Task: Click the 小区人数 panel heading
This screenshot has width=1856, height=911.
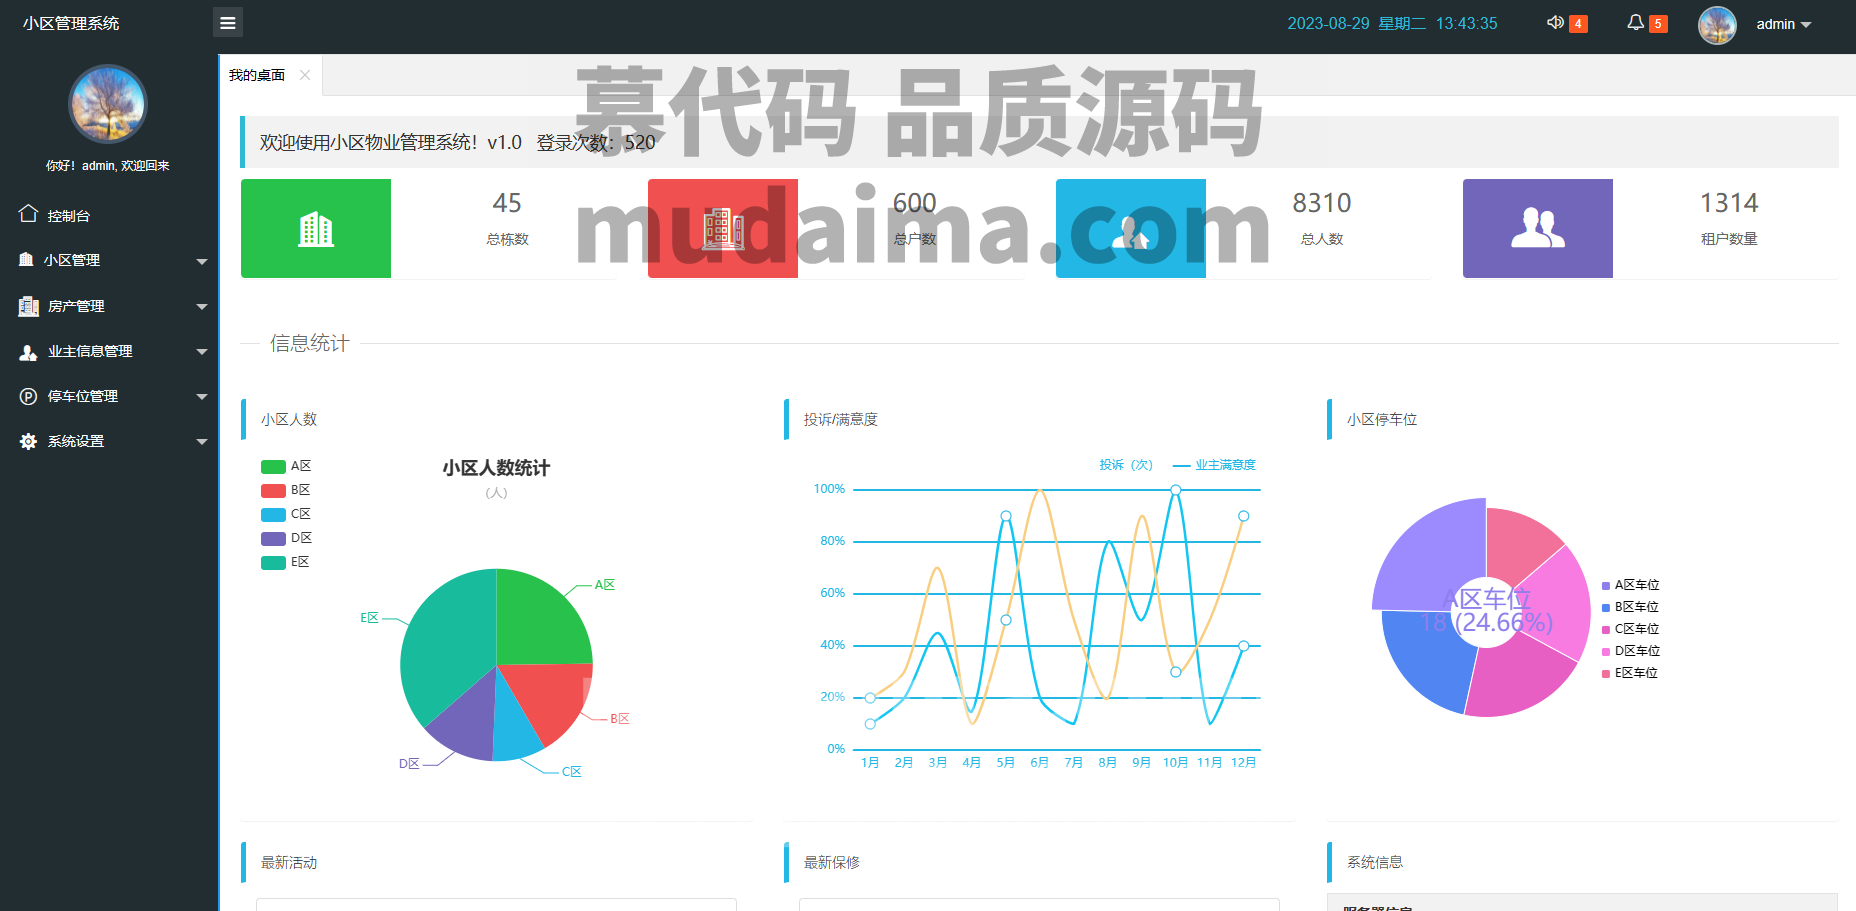Action: pyautogui.click(x=289, y=419)
